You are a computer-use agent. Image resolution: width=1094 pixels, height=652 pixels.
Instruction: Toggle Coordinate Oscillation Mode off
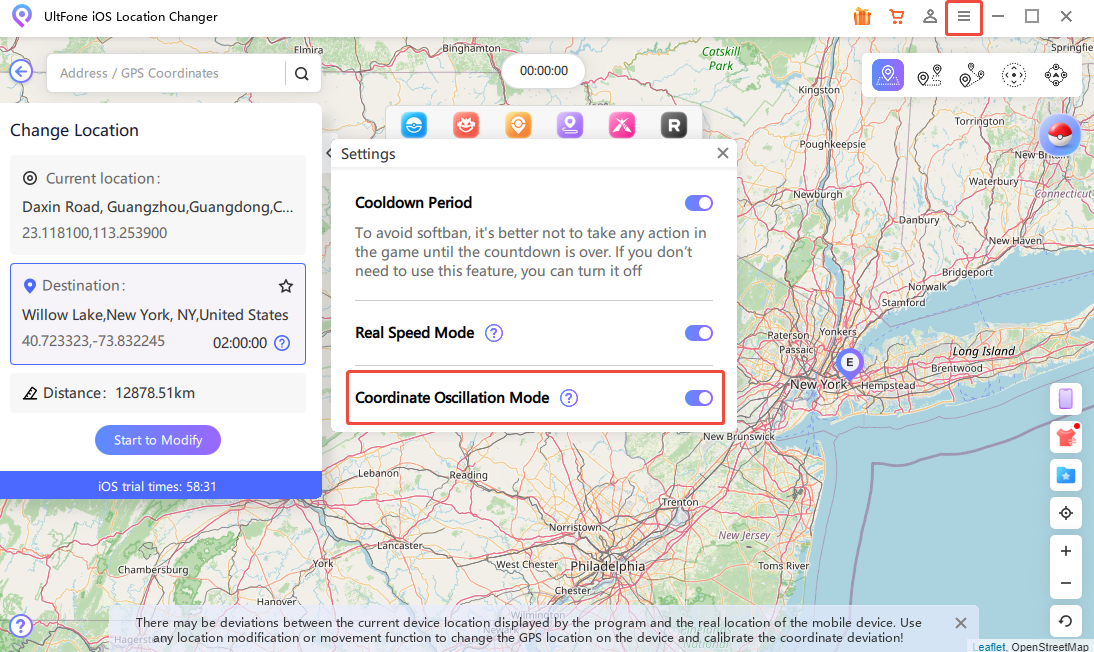(x=698, y=398)
